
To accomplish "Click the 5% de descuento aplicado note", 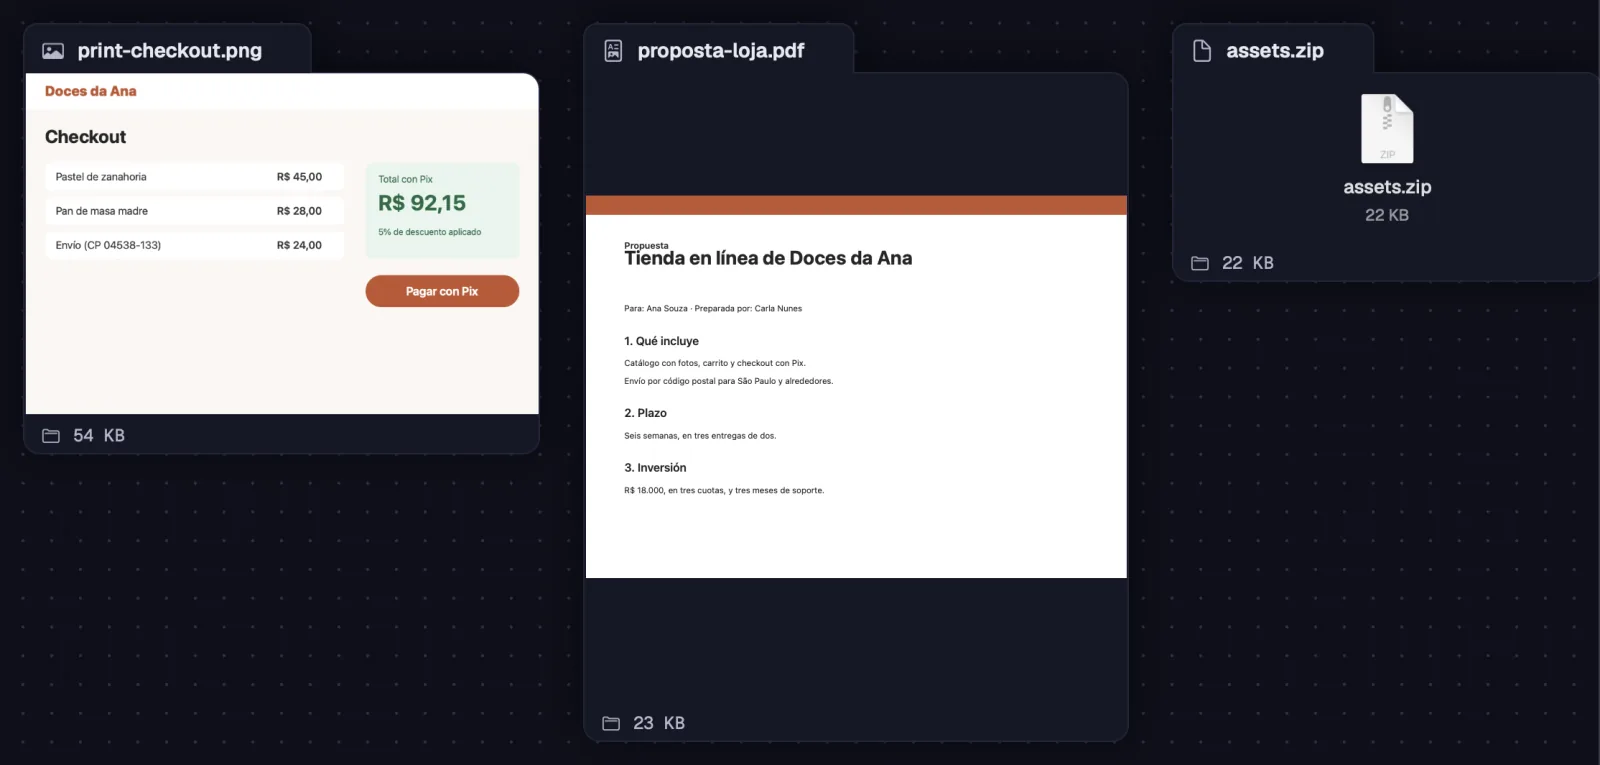I will tap(430, 232).
